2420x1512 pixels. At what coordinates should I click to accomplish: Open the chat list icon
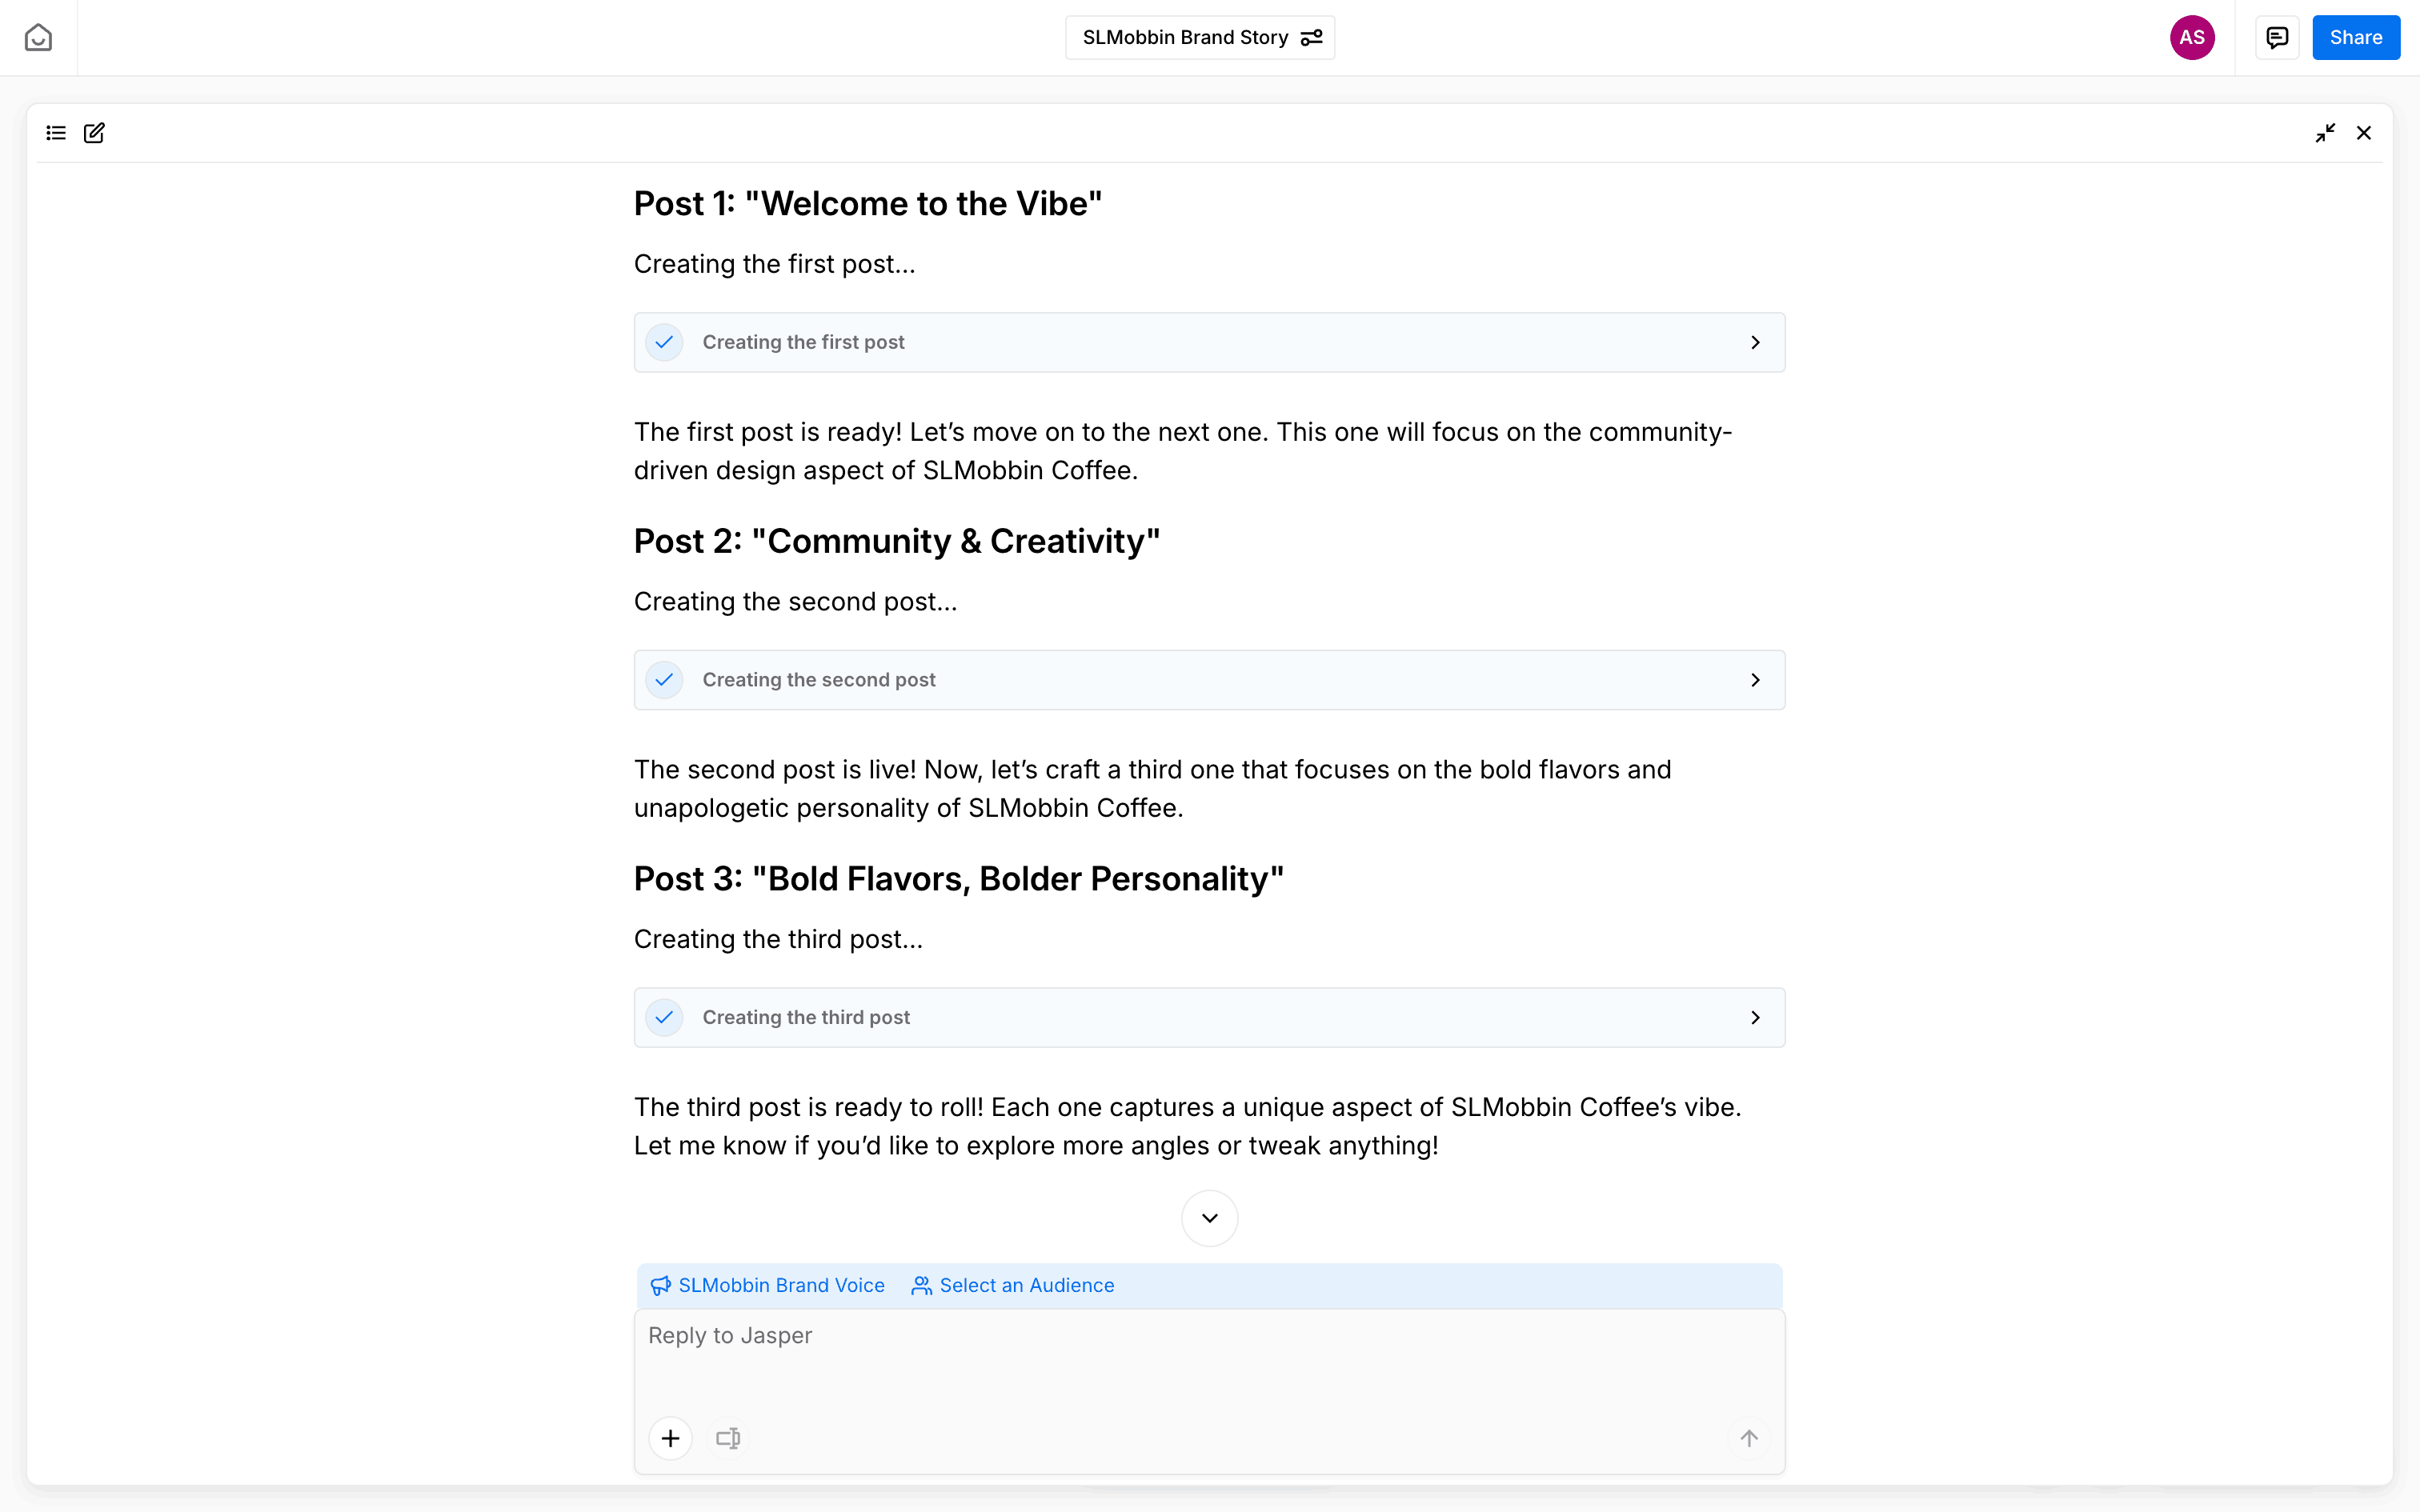click(56, 133)
